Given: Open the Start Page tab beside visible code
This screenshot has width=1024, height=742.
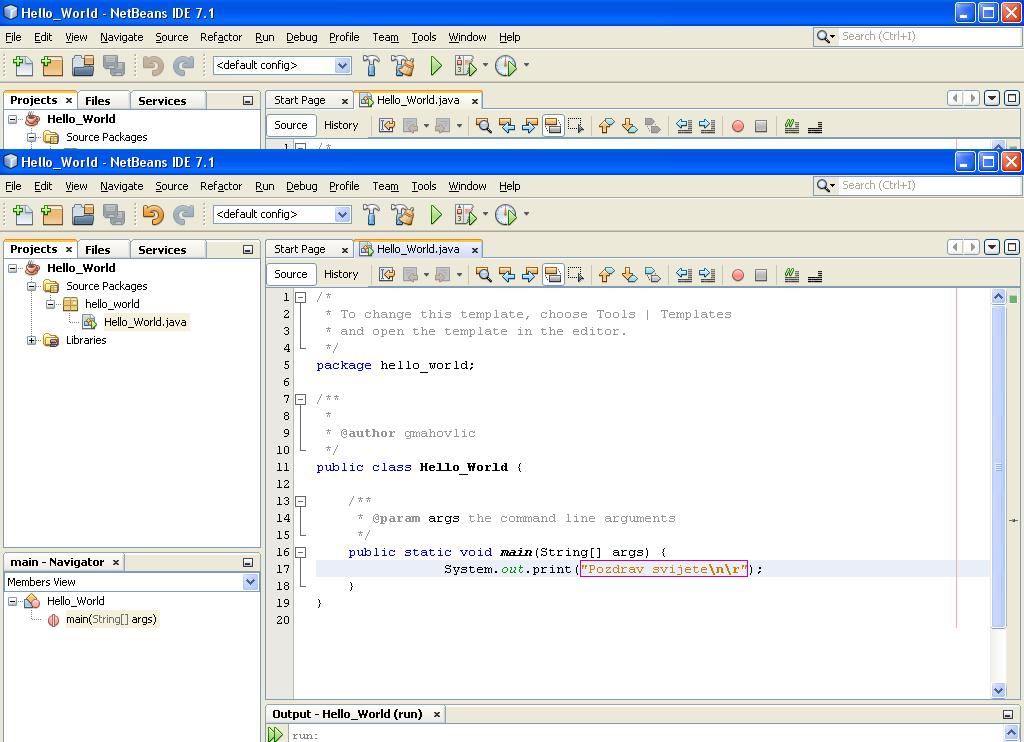Looking at the screenshot, I should coord(300,249).
